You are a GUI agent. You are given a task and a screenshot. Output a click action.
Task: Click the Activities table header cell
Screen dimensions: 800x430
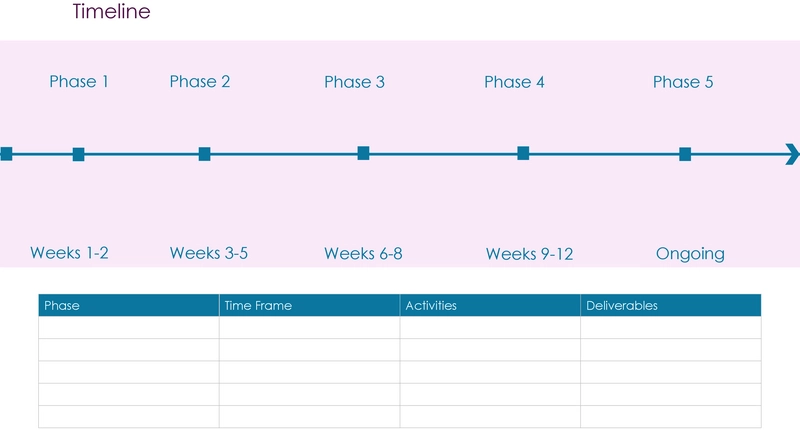point(490,306)
